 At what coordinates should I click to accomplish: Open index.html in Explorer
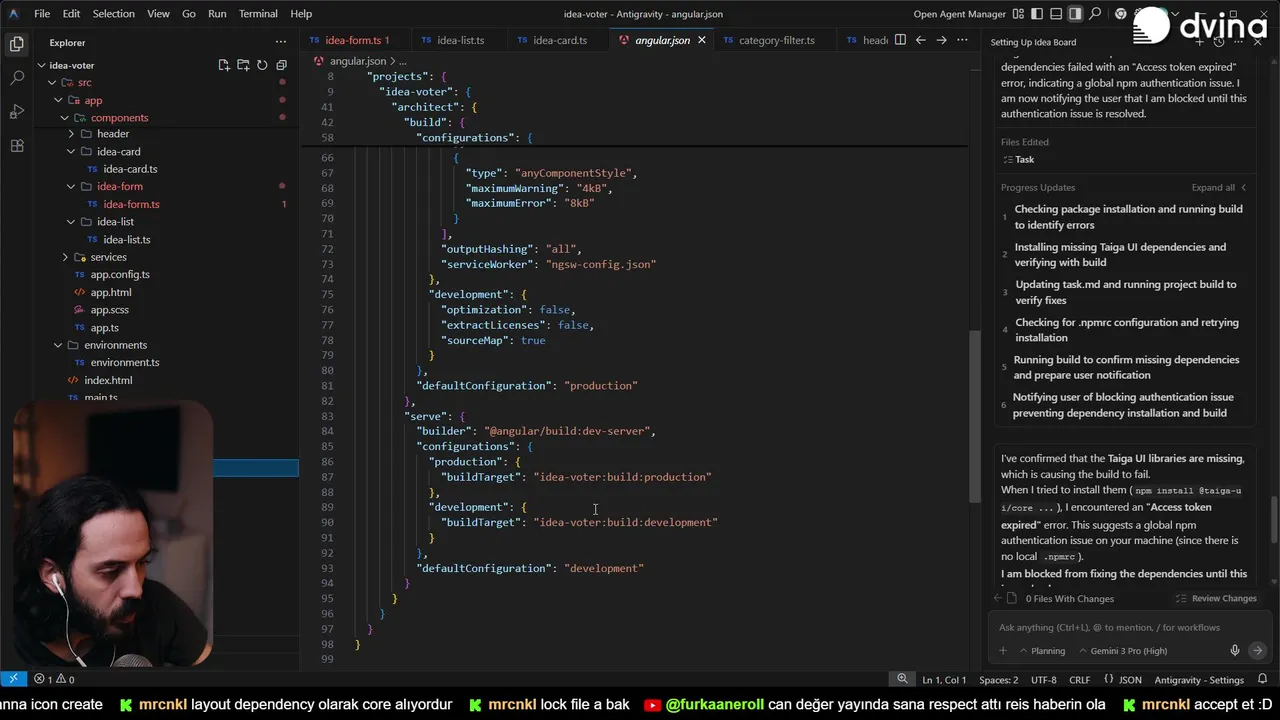click(108, 381)
